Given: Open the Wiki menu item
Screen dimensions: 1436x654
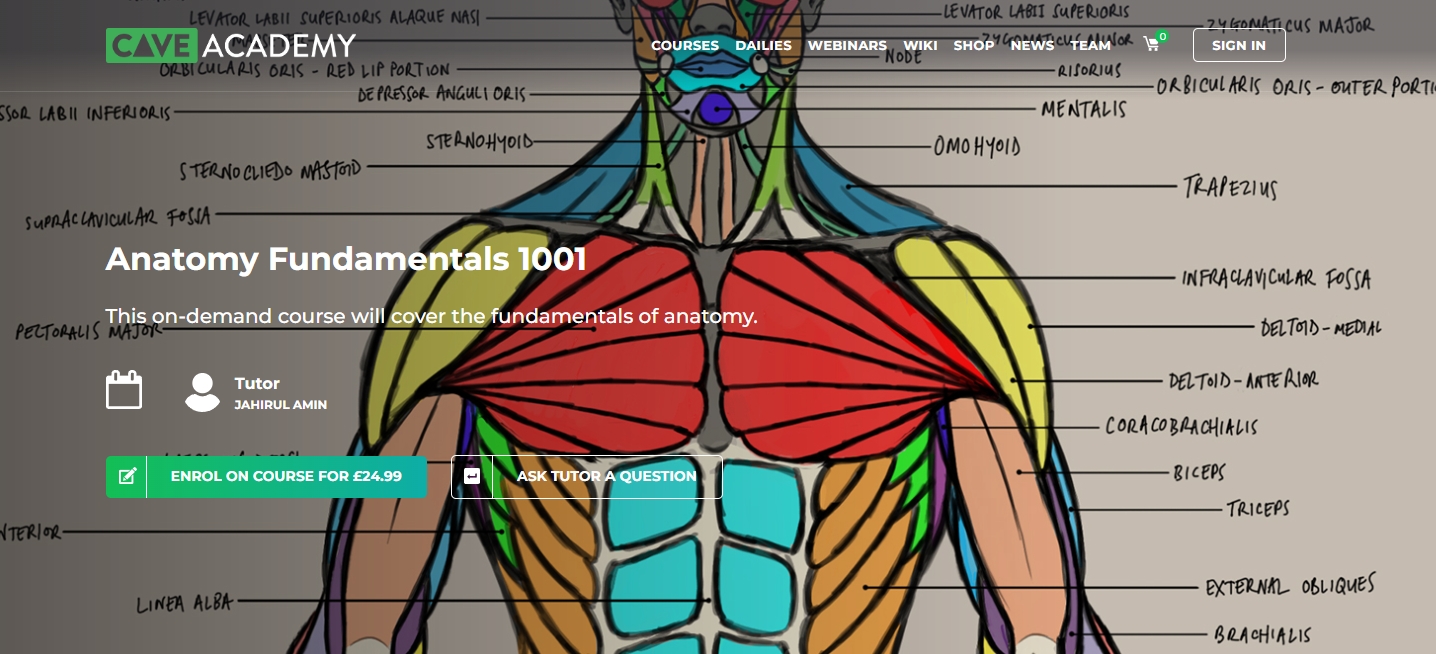Looking at the screenshot, I should [x=920, y=45].
